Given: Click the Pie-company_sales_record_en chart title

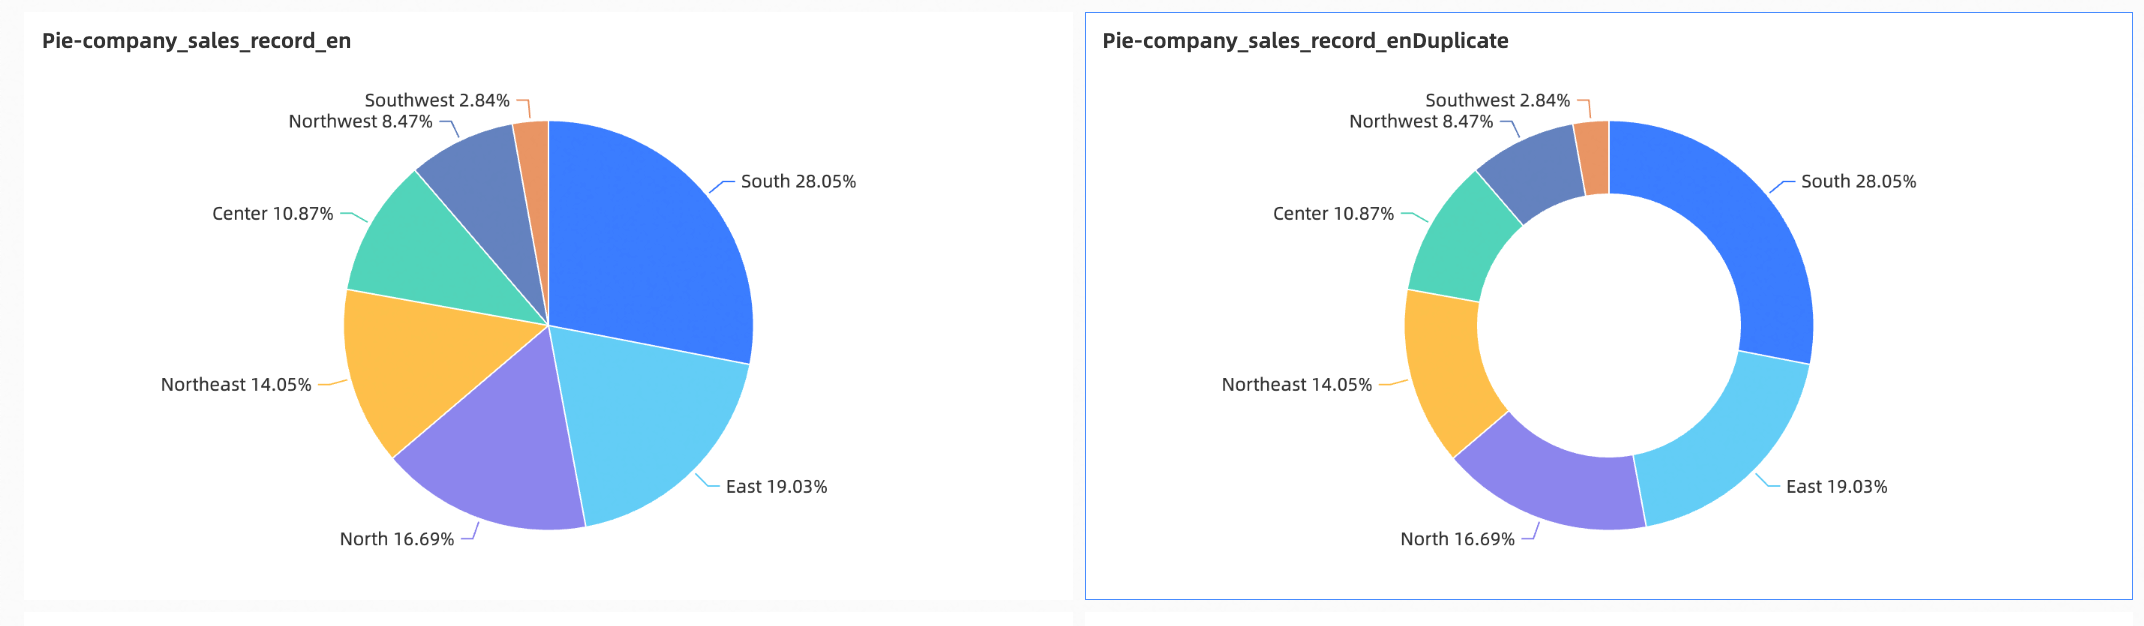Looking at the screenshot, I should pyautogui.click(x=196, y=41).
